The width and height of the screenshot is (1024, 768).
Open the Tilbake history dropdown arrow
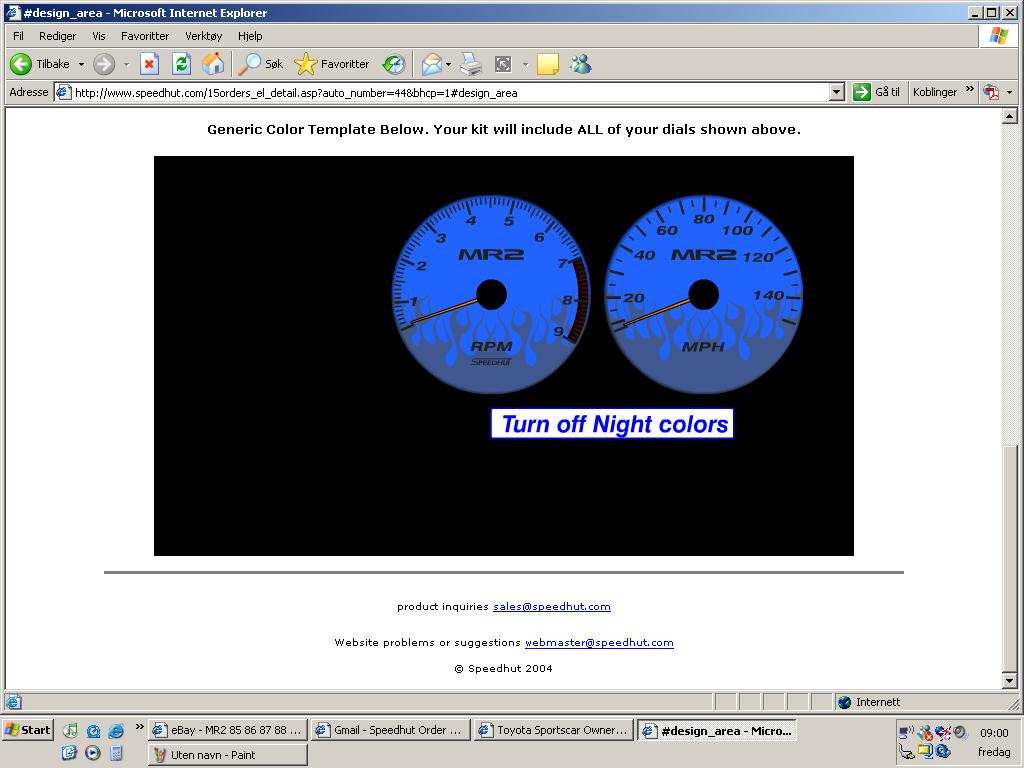pos(81,64)
